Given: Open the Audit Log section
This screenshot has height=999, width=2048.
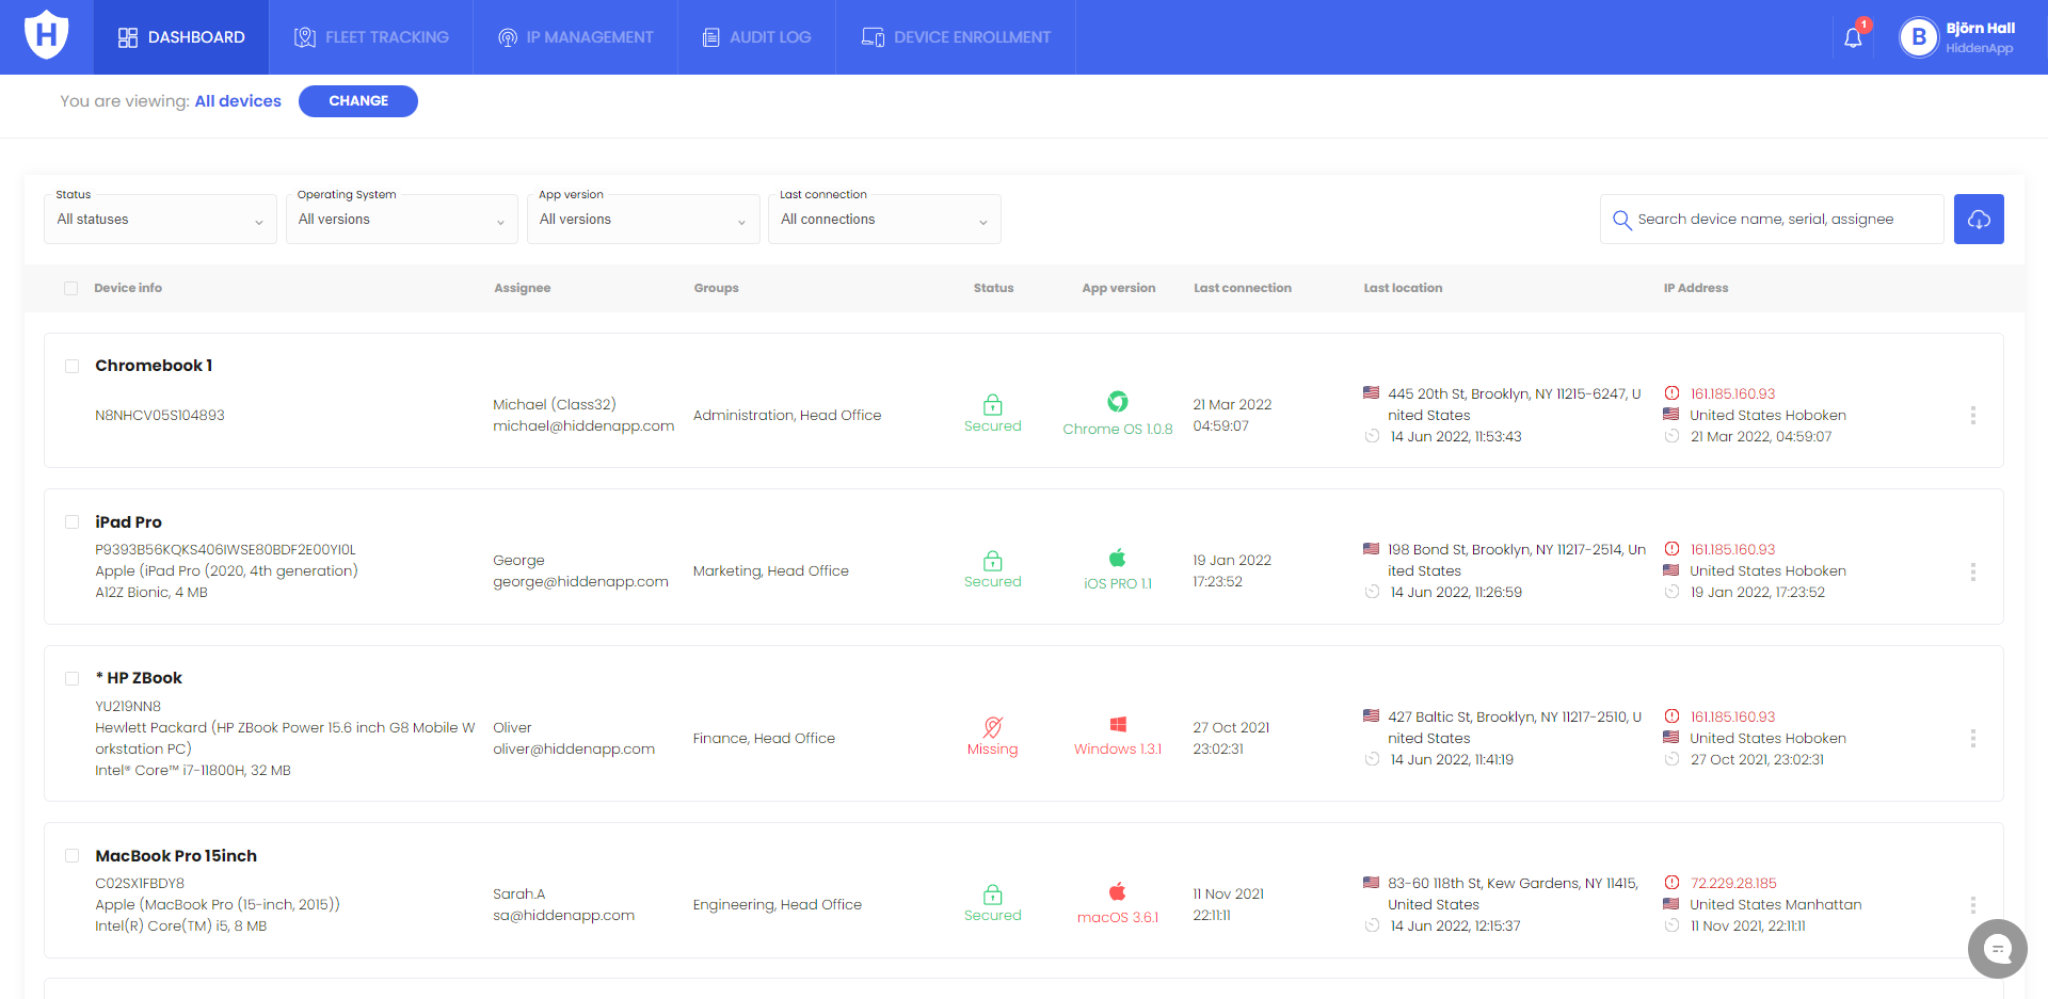Looking at the screenshot, I should (757, 36).
